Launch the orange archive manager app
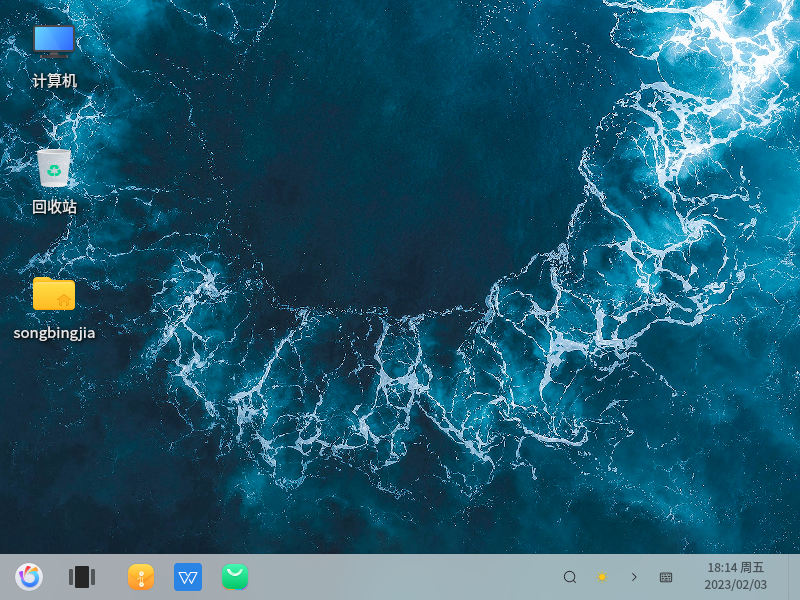 coord(141,577)
